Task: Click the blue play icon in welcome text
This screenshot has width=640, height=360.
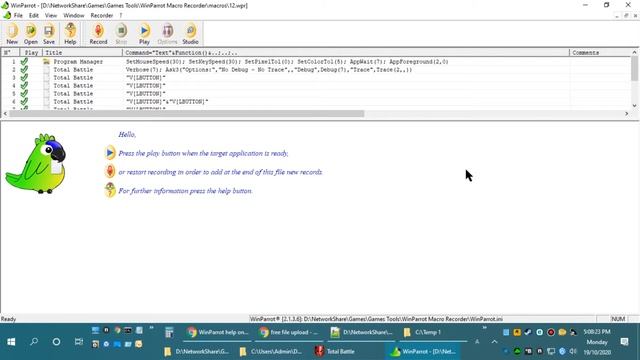Action: (110, 153)
